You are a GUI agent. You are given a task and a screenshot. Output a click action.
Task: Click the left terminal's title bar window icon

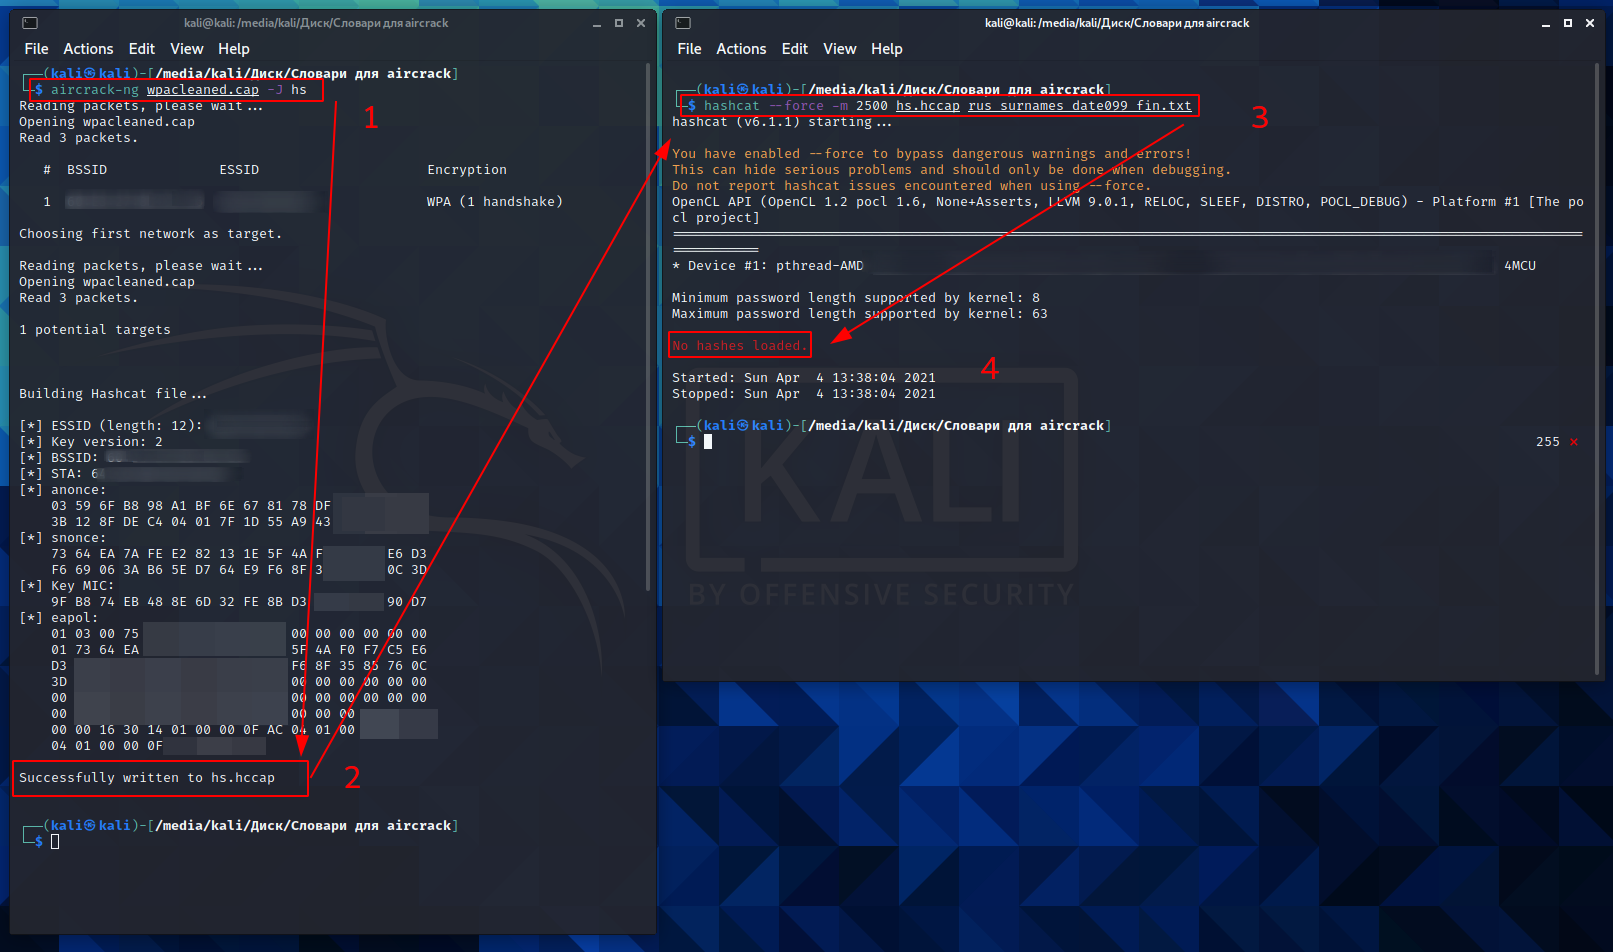(30, 23)
